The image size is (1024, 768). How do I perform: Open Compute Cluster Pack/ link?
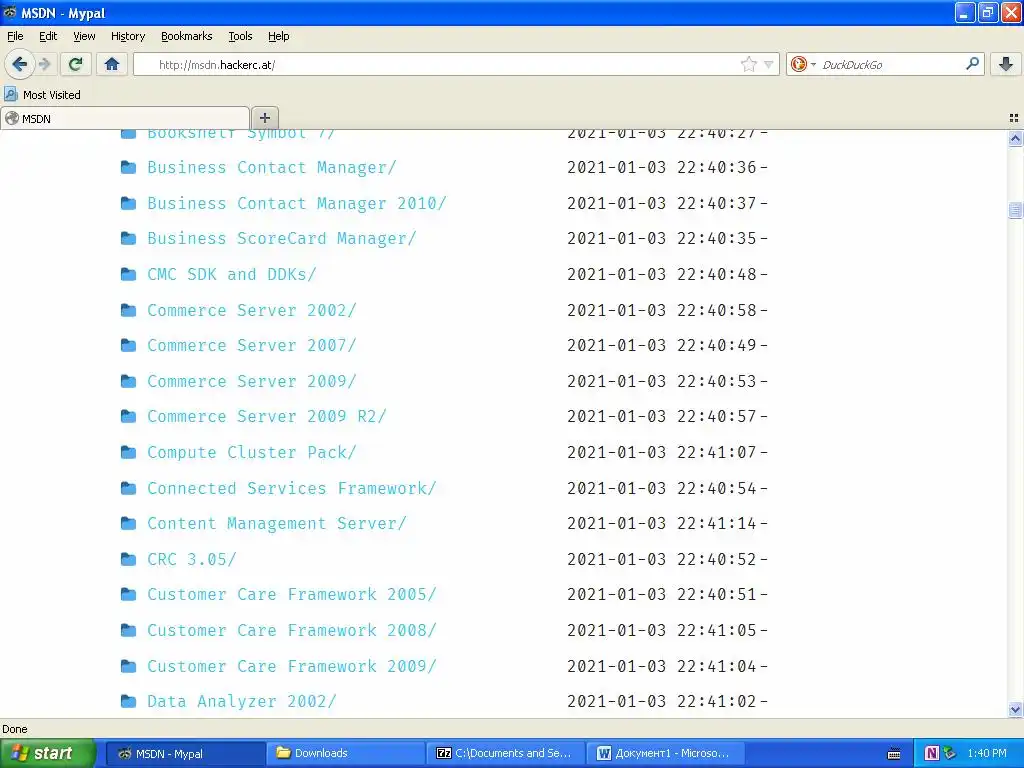[x=251, y=453]
